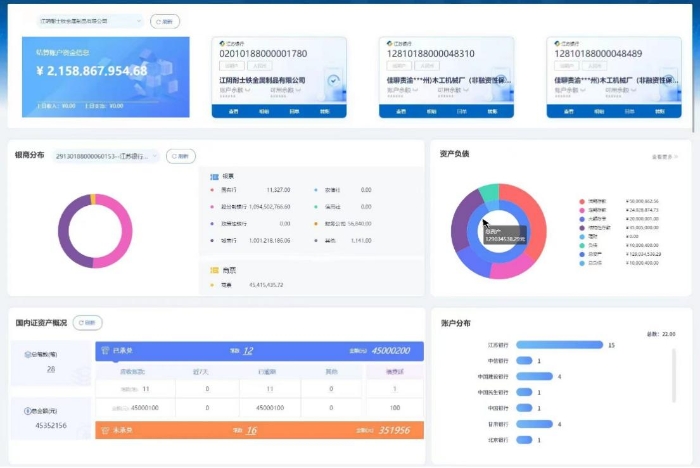Click the refresh button beside company selector
700x468 pixels.
coord(165,20)
